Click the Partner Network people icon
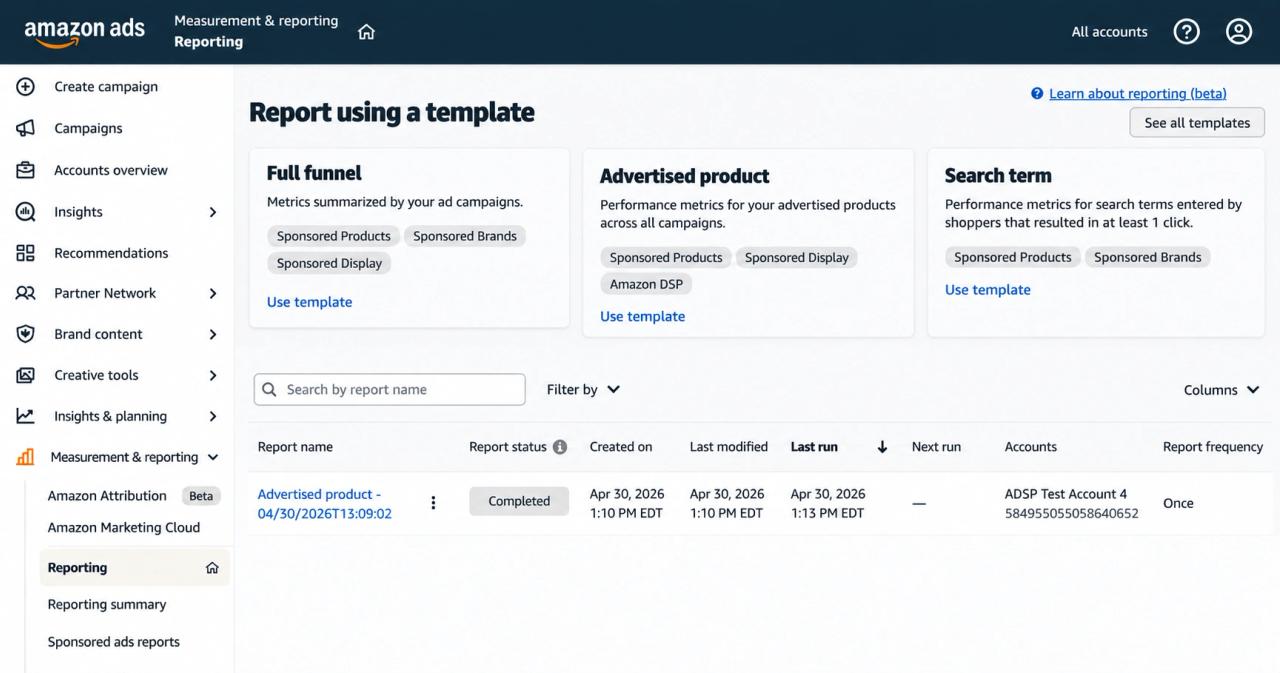 26,293
